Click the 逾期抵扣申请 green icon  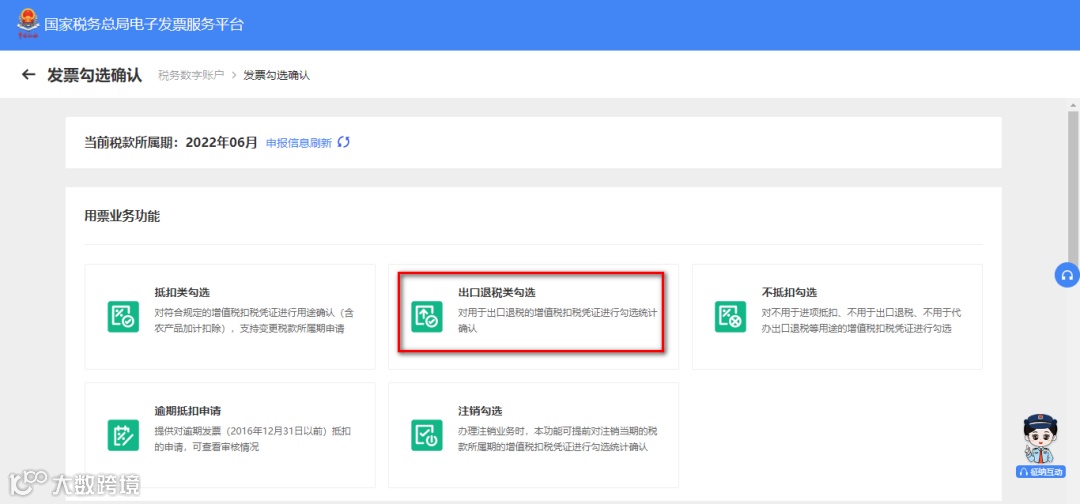[123, 435]
